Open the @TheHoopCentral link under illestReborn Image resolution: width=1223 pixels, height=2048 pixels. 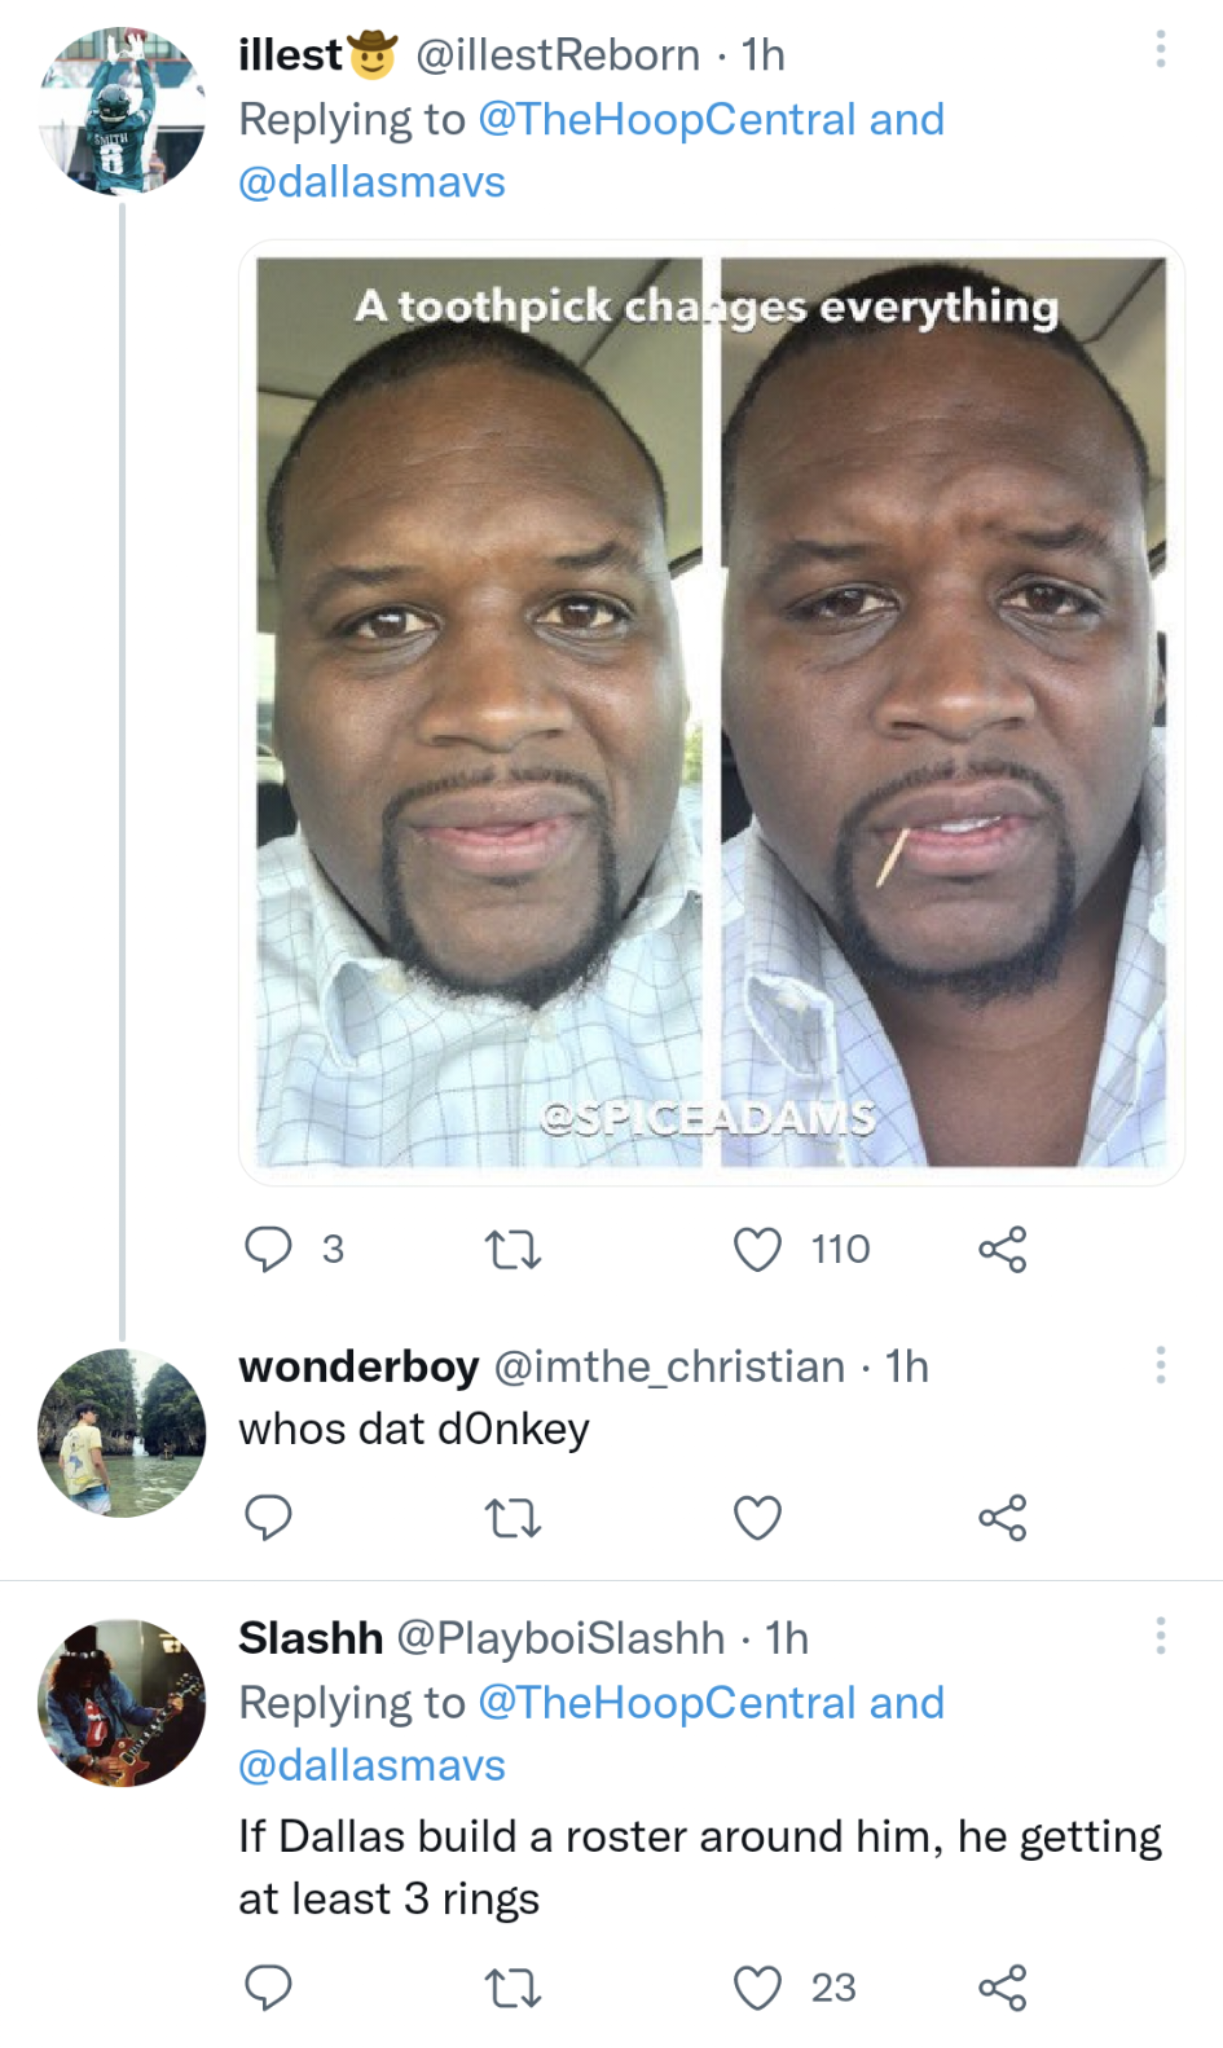(x=667, y=120)
